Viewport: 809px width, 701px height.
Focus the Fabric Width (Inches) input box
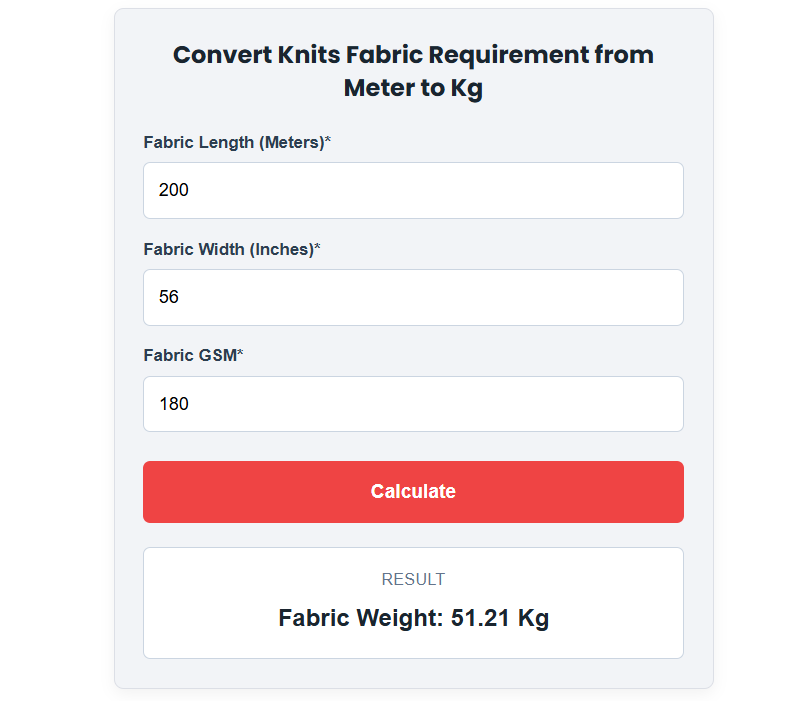413,297
